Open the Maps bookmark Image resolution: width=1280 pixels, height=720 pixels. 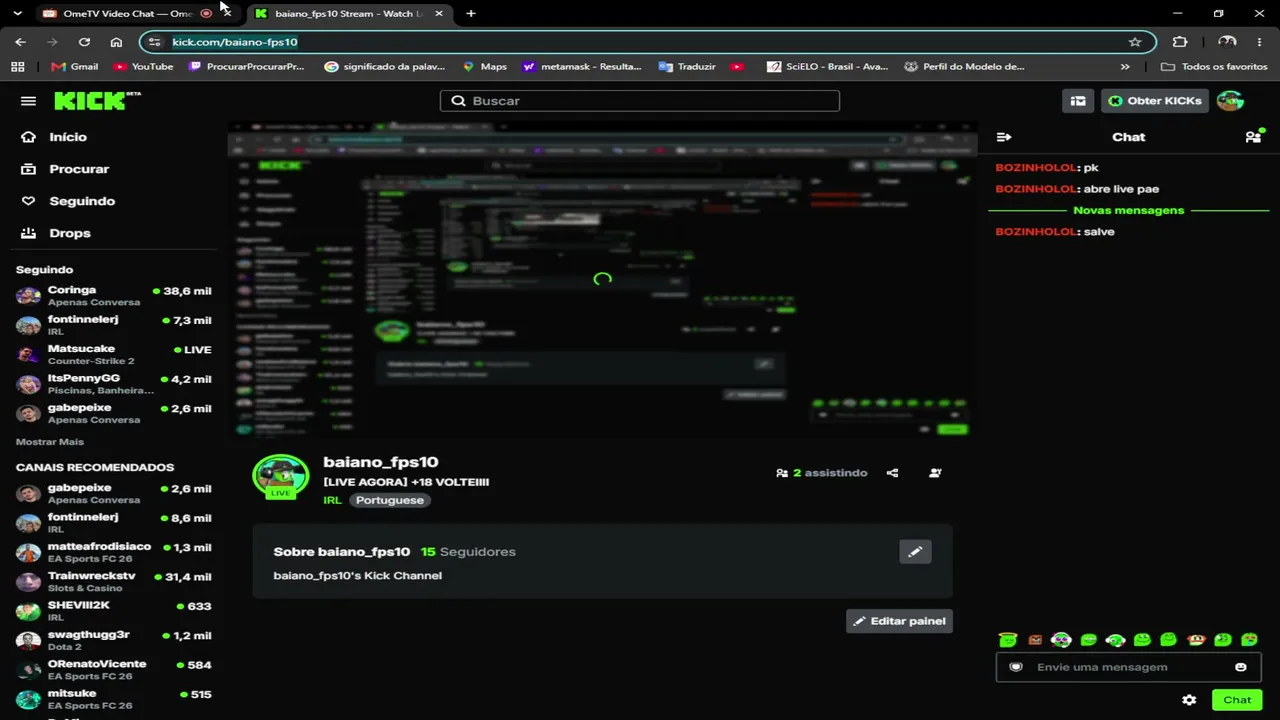484,67
